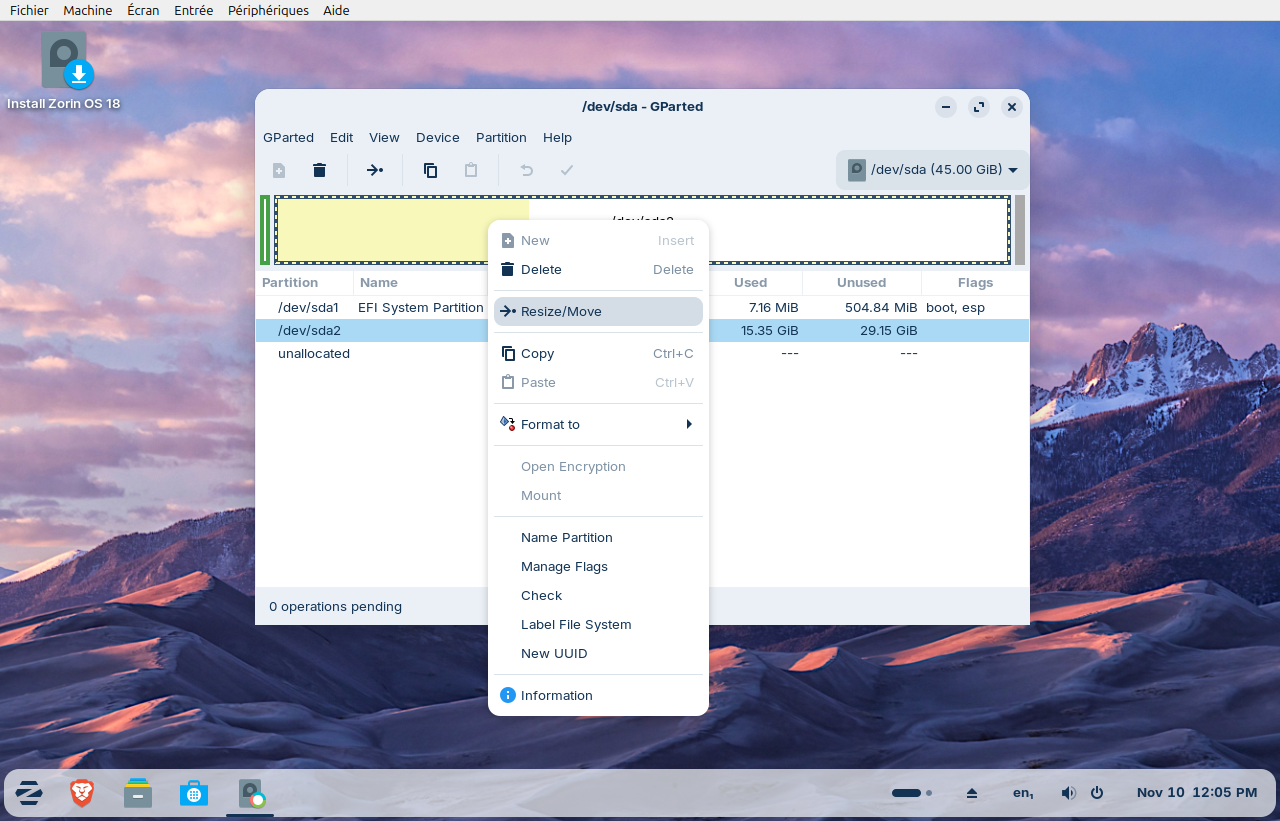Open the Périphériques menu of the VM window
The image size is (1280, 821).
point(268,10)
